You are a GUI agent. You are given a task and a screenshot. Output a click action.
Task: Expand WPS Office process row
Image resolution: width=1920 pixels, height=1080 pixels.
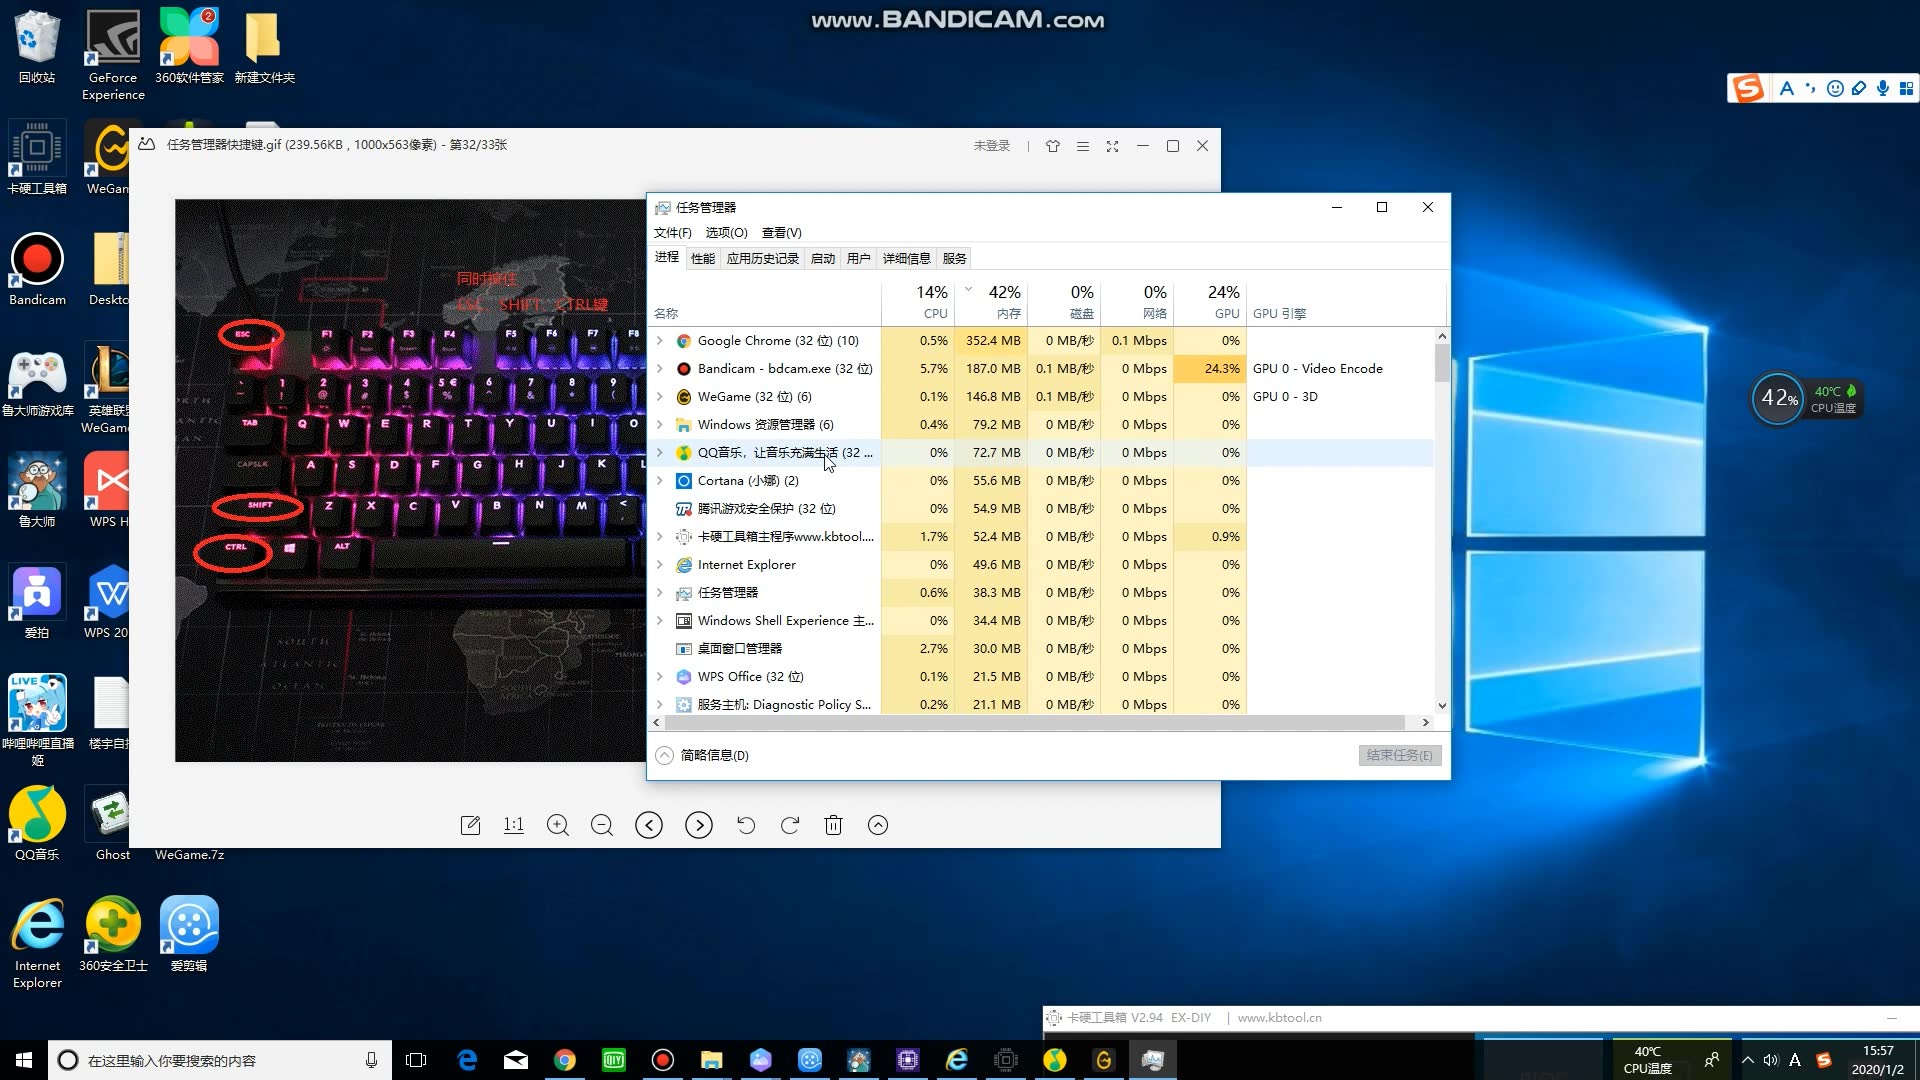coord(659,677)
